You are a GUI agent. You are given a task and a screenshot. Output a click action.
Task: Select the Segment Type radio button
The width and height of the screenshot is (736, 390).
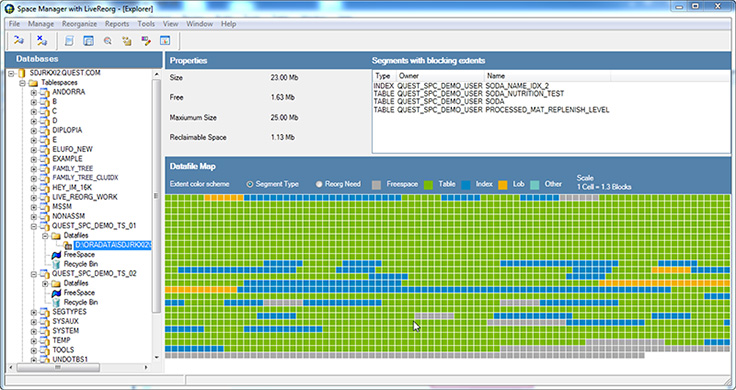point(250,184)
